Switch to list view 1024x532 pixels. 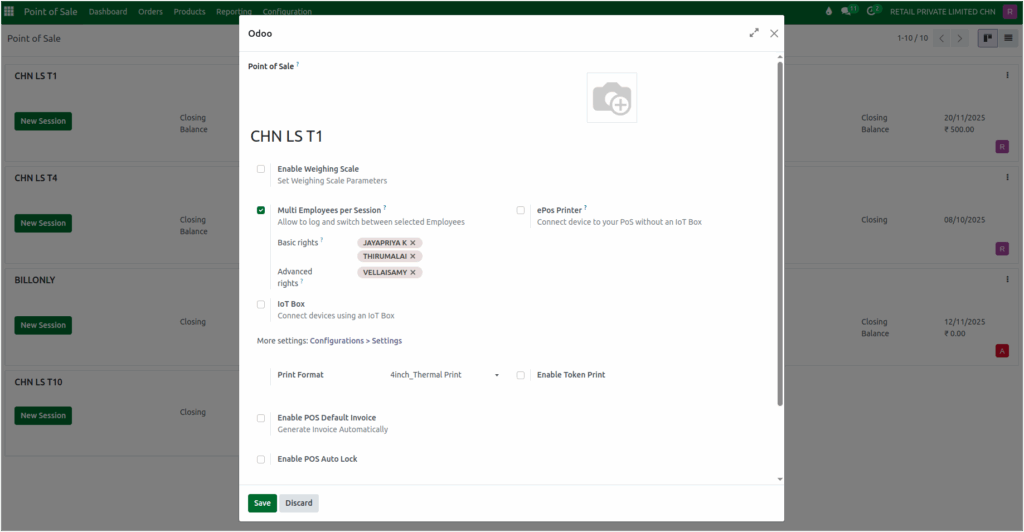tap(1008, 39)
